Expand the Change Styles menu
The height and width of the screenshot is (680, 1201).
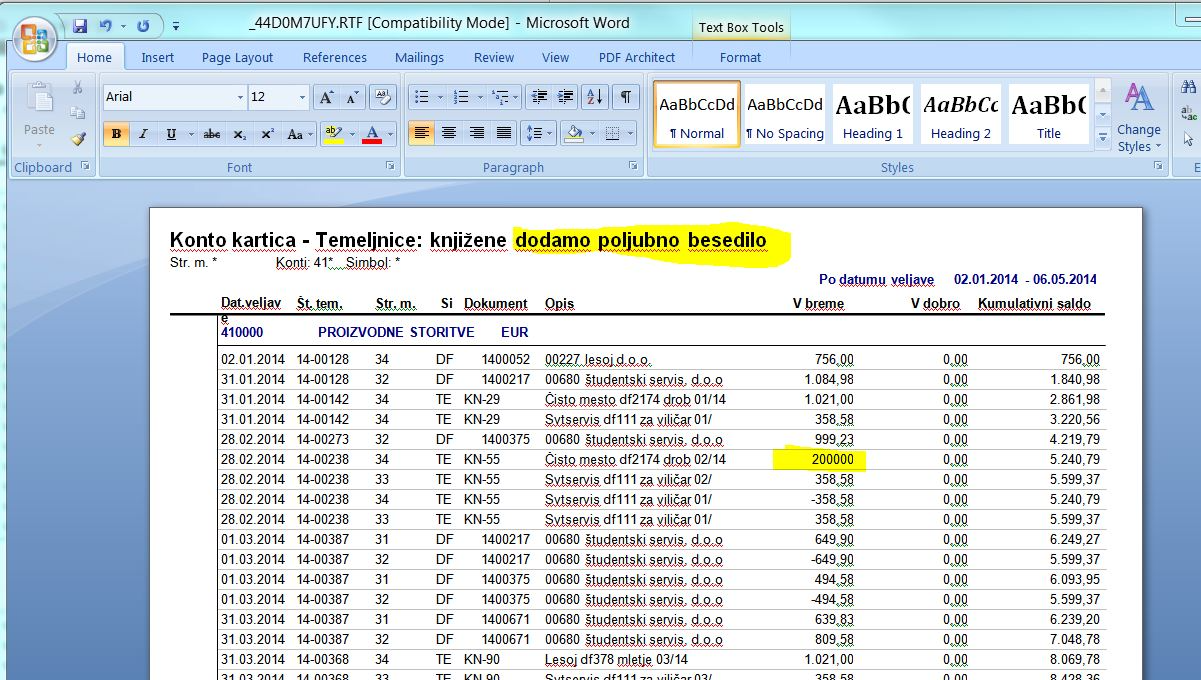click(x=1138, y=120)
